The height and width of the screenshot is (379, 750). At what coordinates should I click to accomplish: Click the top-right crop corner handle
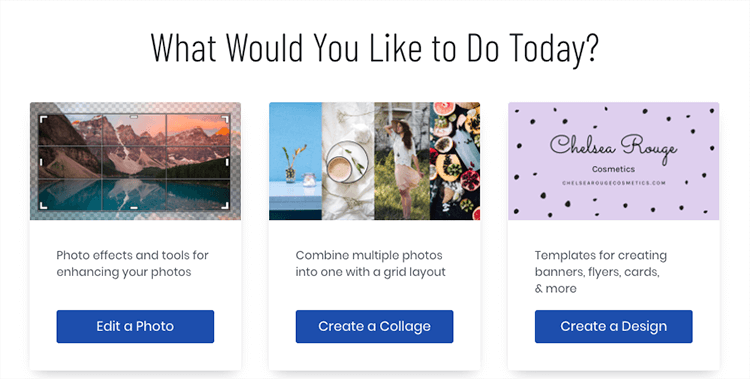(225, 119)
